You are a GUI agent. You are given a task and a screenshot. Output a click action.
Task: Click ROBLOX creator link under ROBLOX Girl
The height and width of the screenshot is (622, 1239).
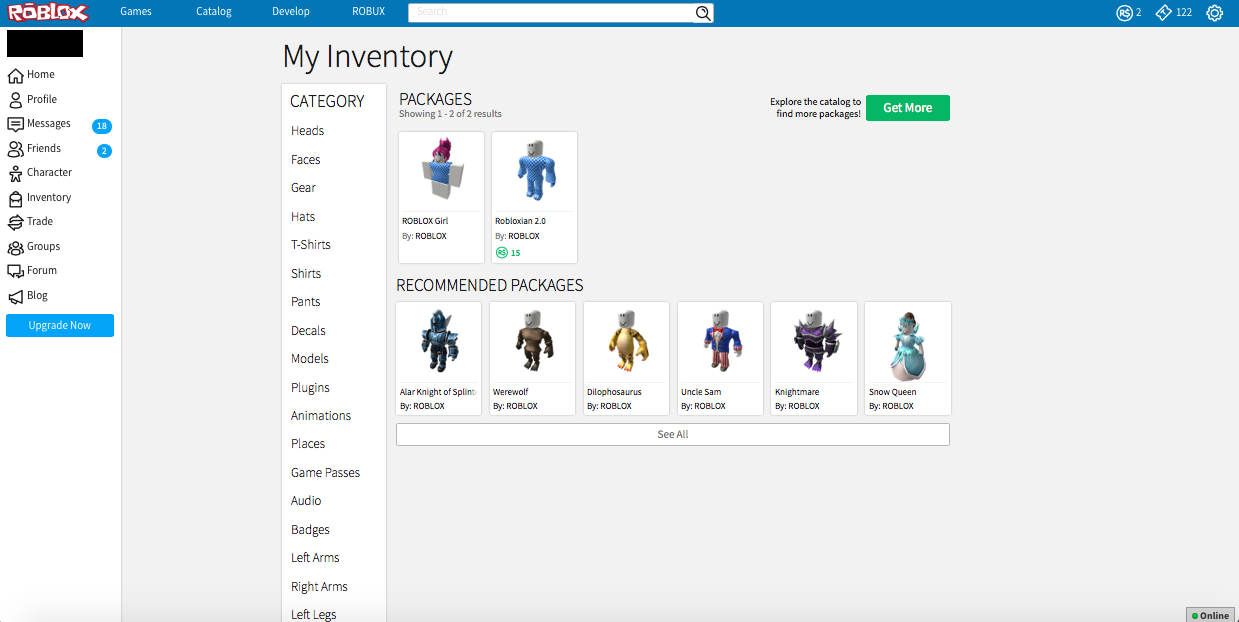pos(431,237)
